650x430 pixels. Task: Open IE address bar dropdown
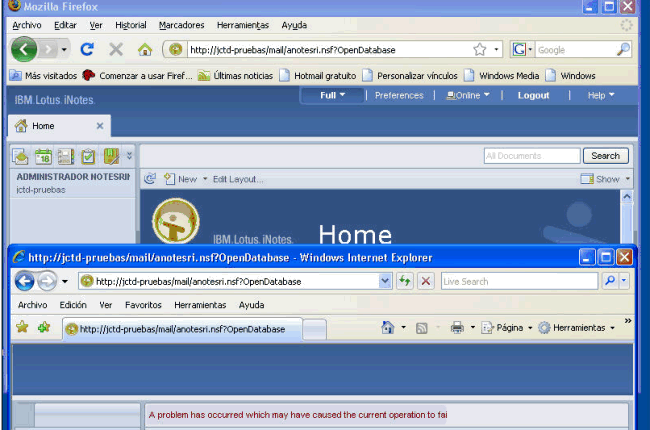[x=385, y=281]
